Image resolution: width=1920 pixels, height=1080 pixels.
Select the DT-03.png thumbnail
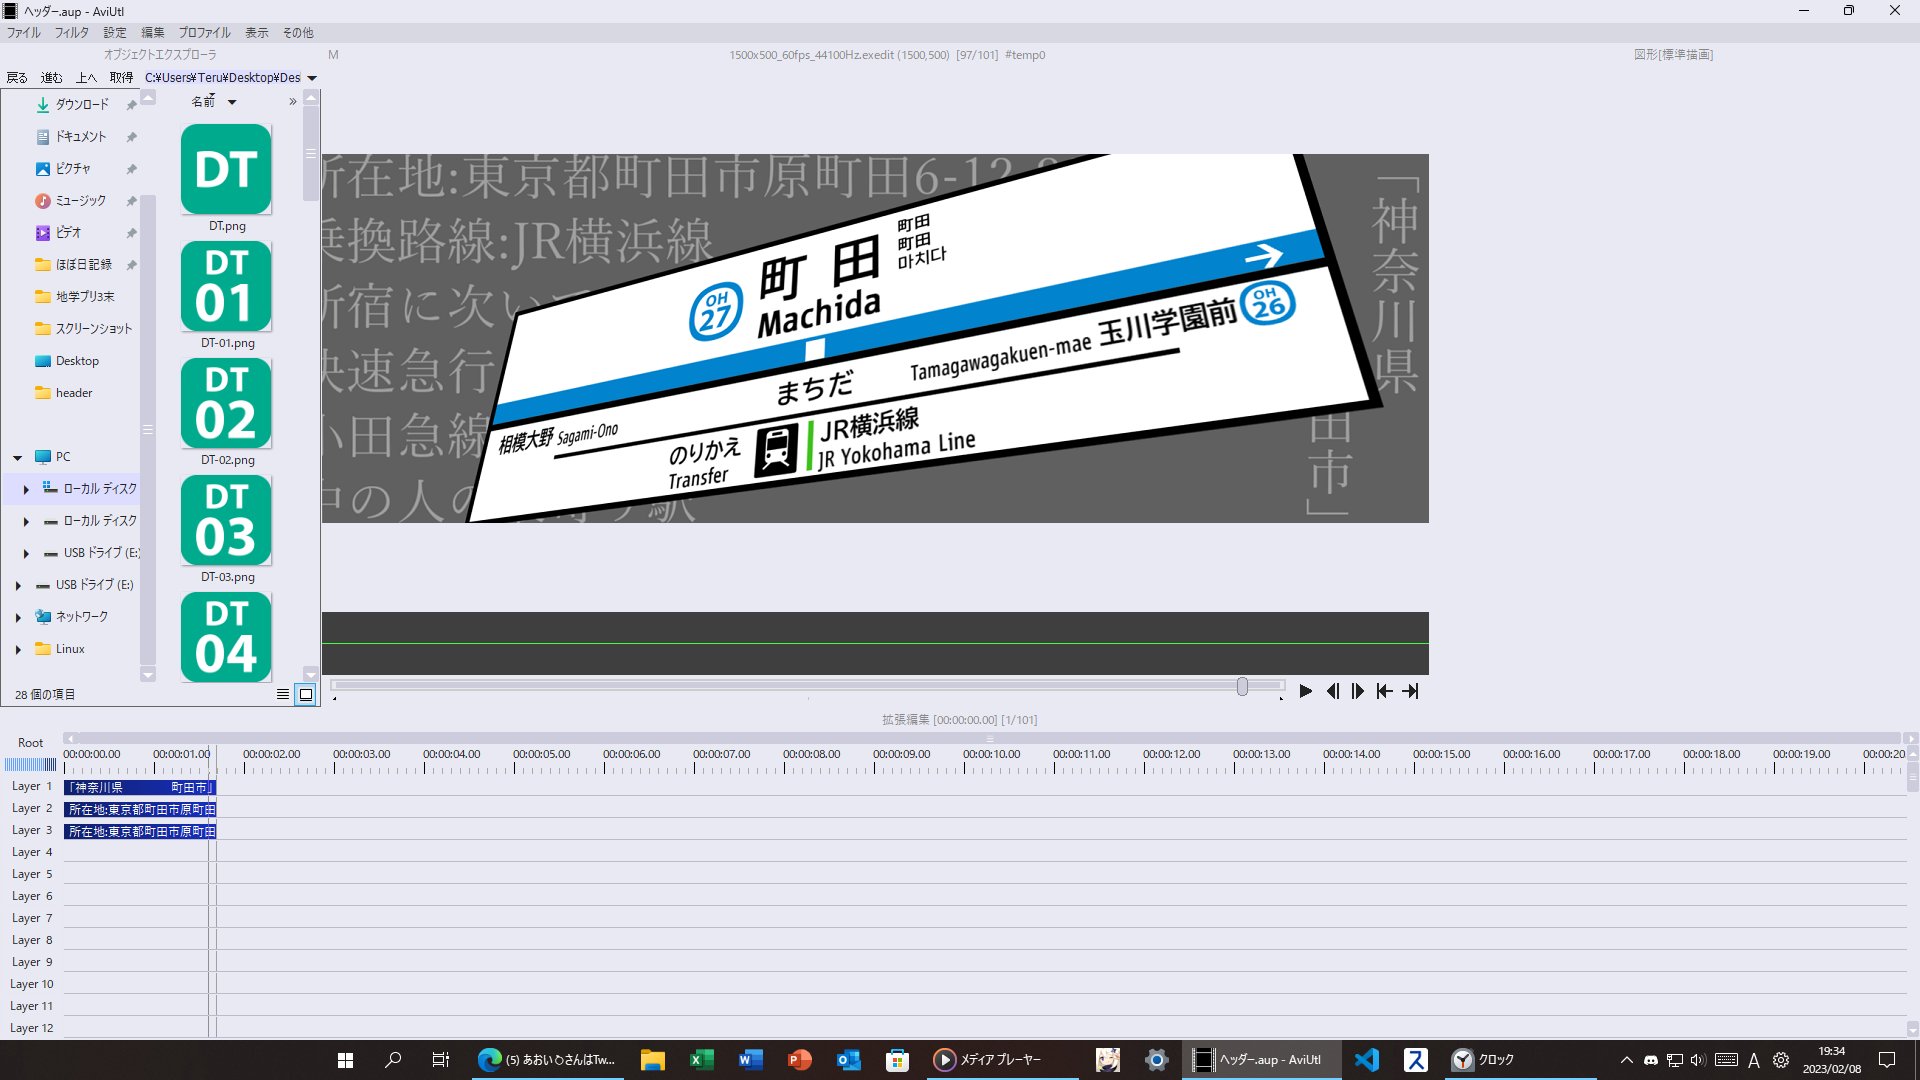[x=225, y=520]
